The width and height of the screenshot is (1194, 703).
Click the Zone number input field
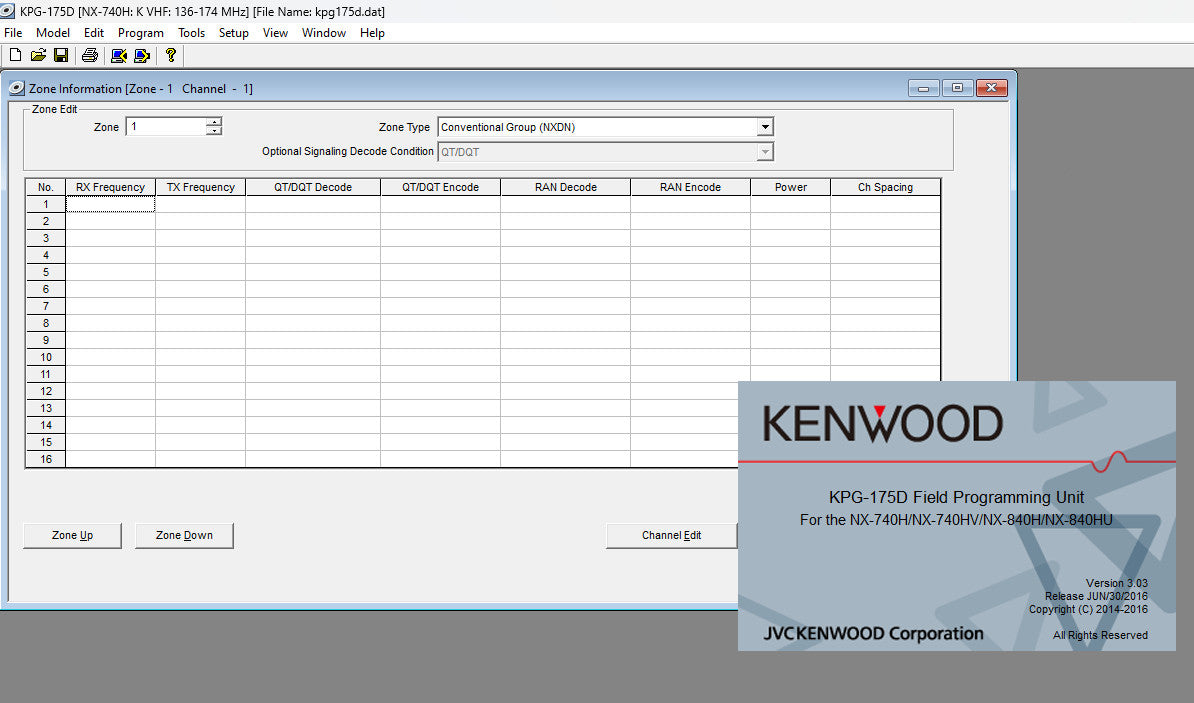tap(166, 126)
